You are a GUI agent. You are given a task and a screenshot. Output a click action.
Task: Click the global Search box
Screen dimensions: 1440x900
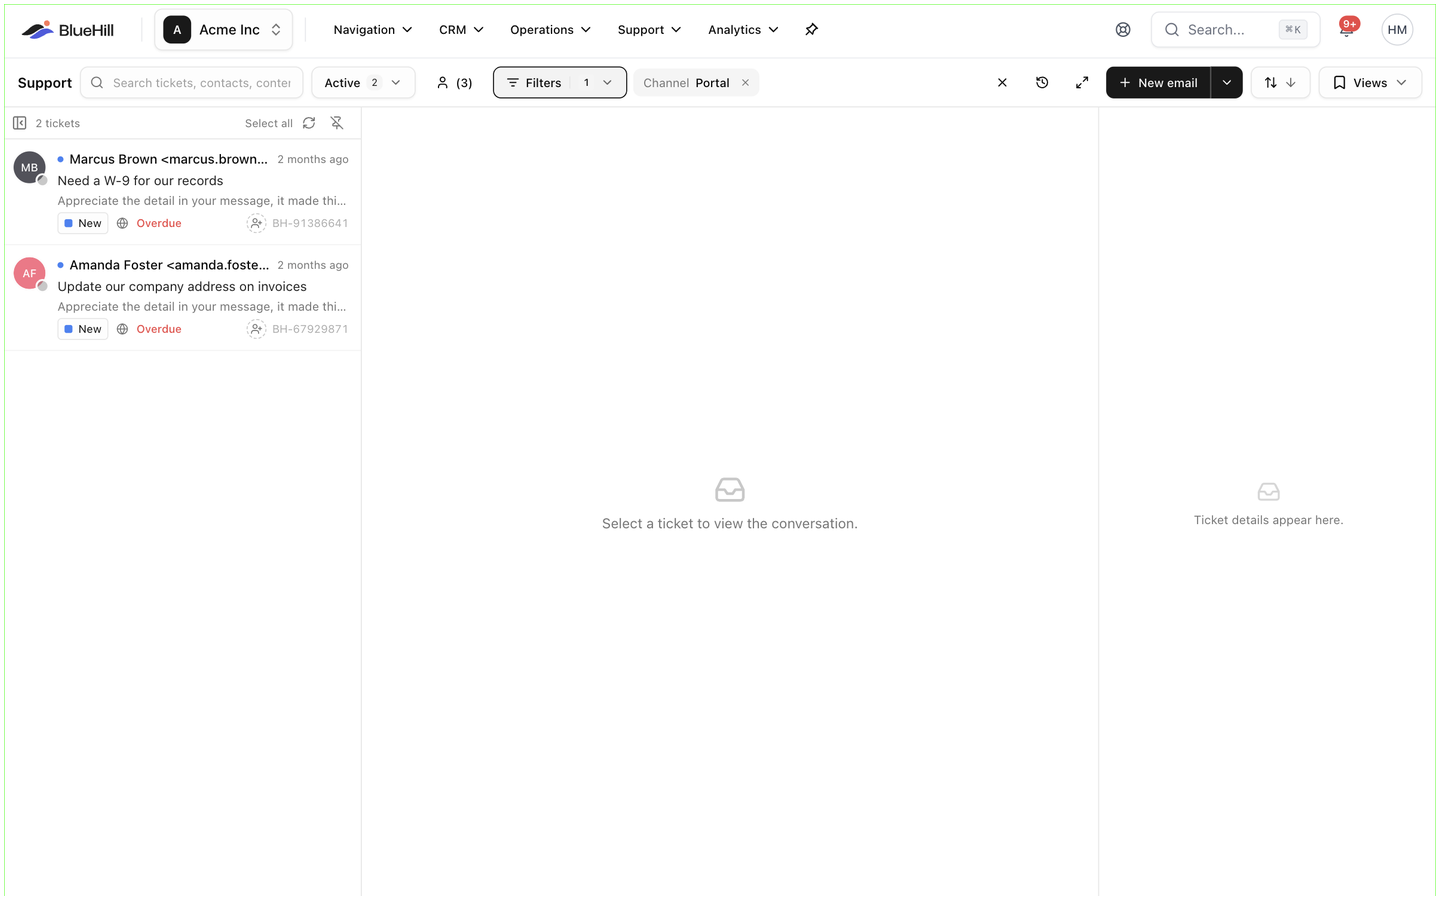pos(1235,30)
